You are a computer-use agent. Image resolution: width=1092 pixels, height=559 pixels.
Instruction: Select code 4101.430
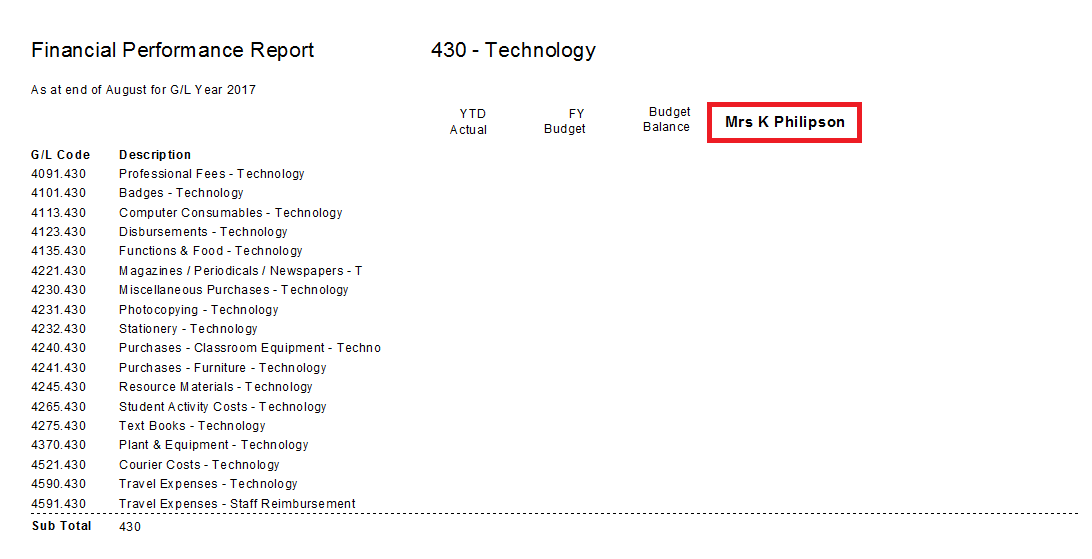point(58,193)
